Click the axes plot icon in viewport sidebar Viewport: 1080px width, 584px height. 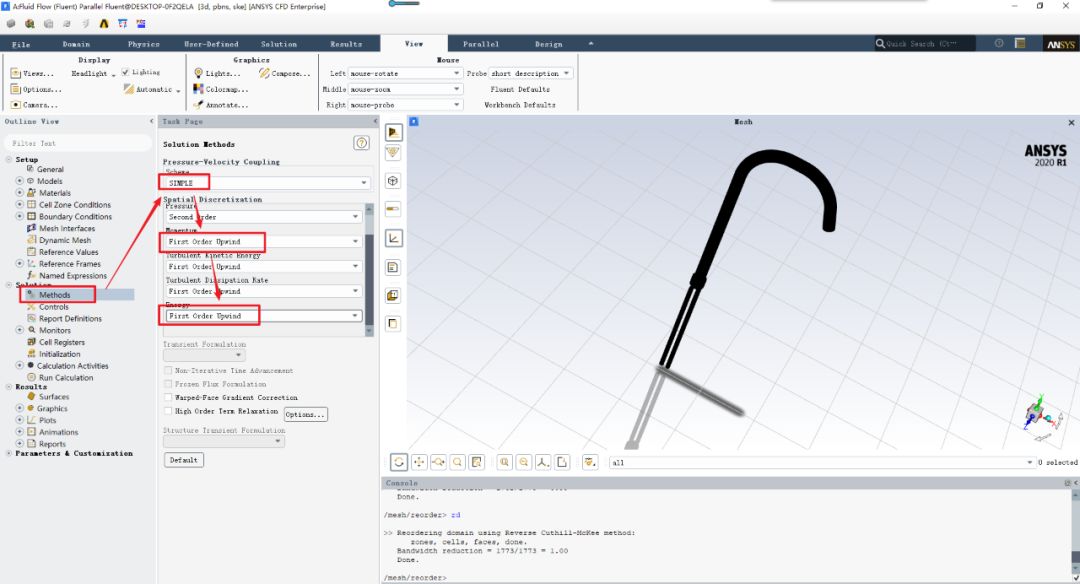pyautogui.click(x=393, y=238)
